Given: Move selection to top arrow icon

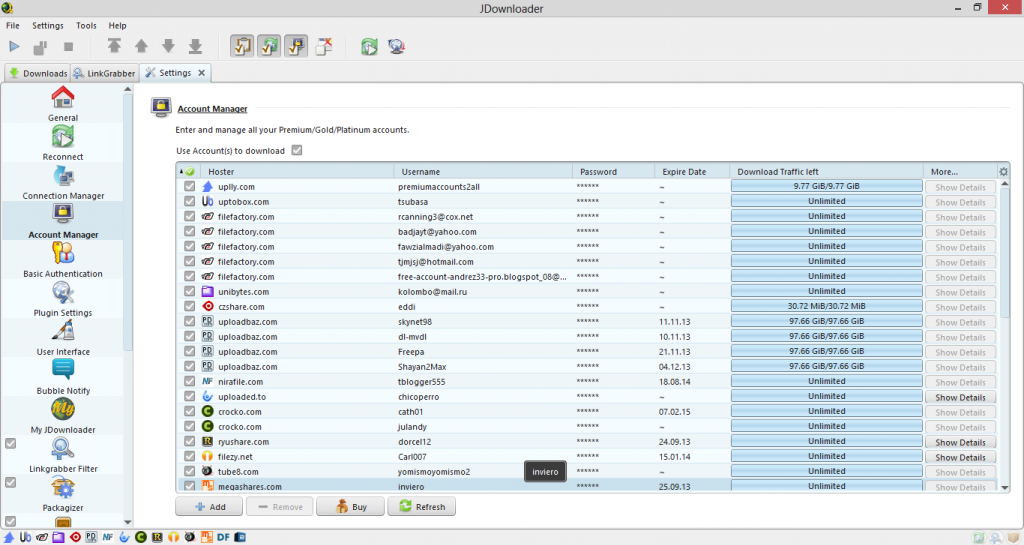Looking at the screenshot, I should point(114,46).
